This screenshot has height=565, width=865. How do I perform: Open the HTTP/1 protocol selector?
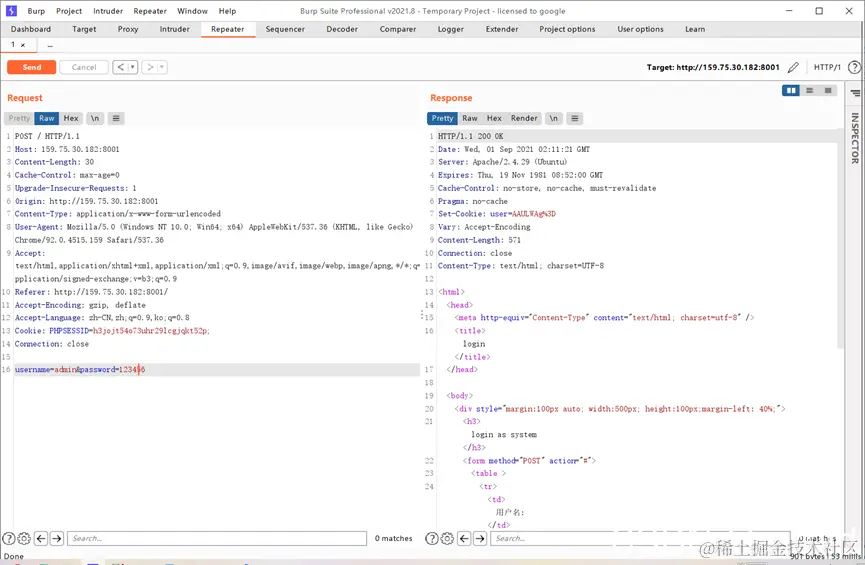point(827,67)
